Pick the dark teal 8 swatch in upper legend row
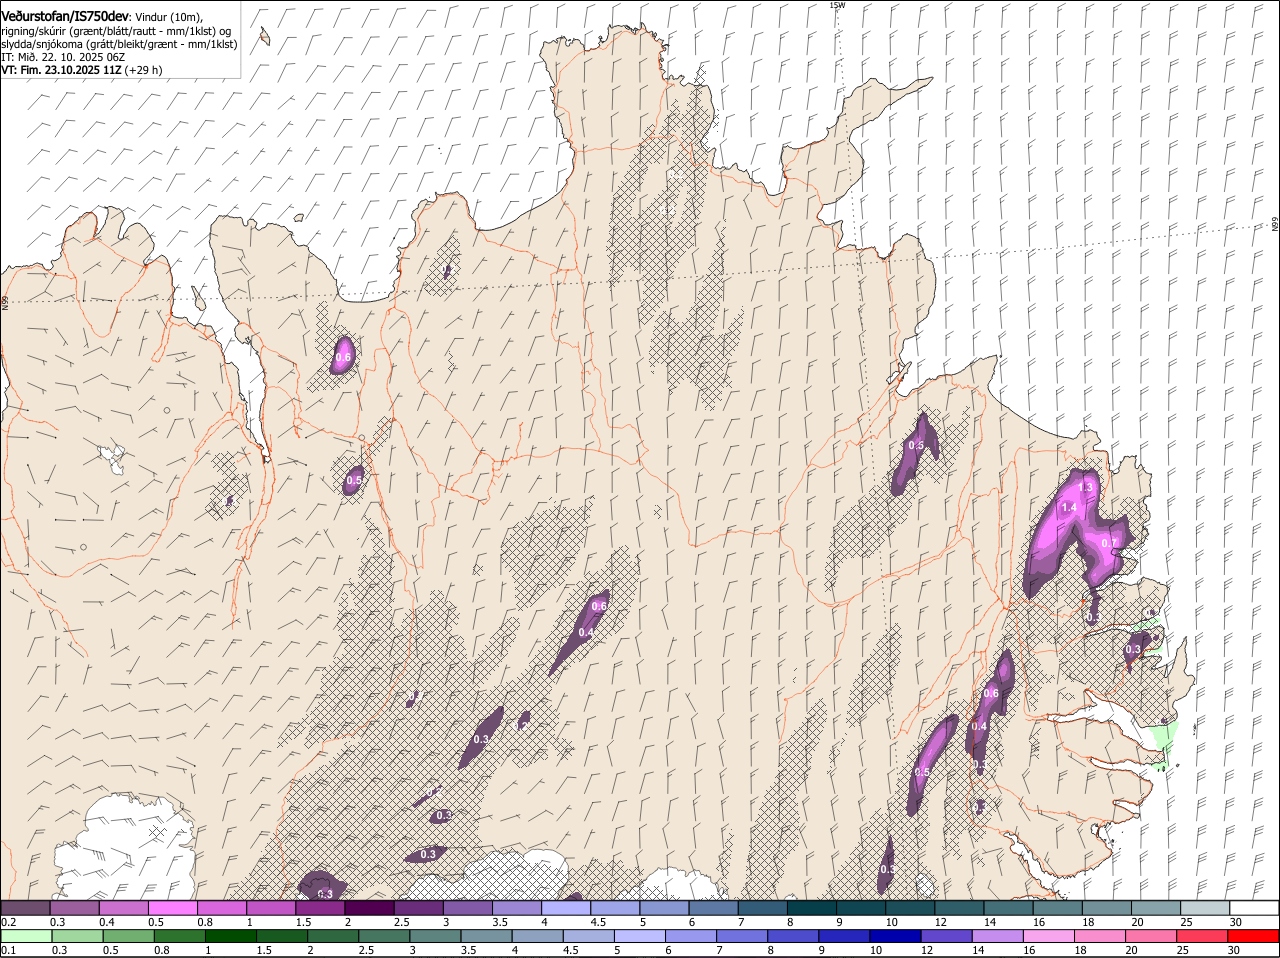This screenshot has height=958, width=1280. point(812,908)
